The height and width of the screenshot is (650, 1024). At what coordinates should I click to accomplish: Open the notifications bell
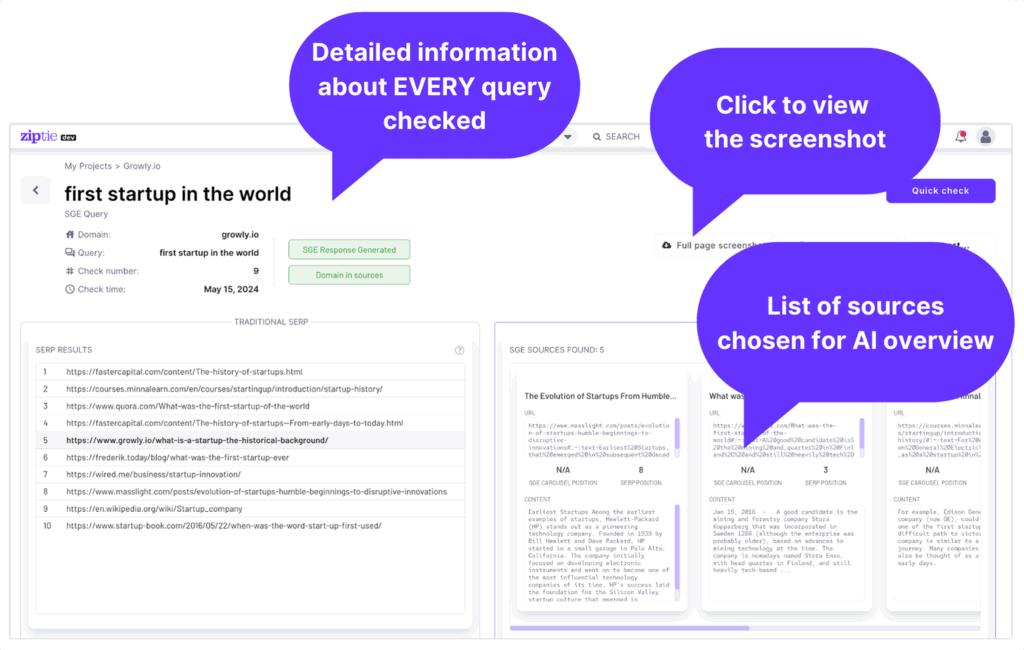(x=961, y=136)
